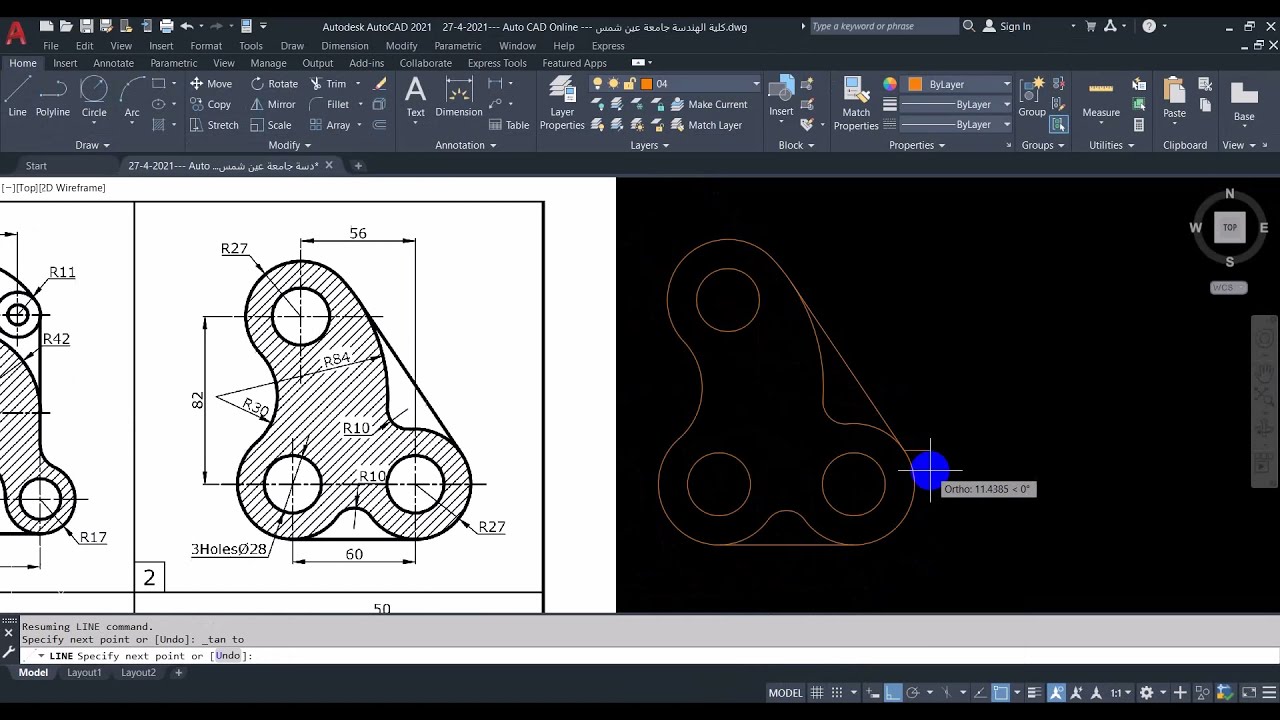This screenshot has width=1280, height=720.
Task: Add a new drawing tab with plus
Action: [x=358, y=166]
